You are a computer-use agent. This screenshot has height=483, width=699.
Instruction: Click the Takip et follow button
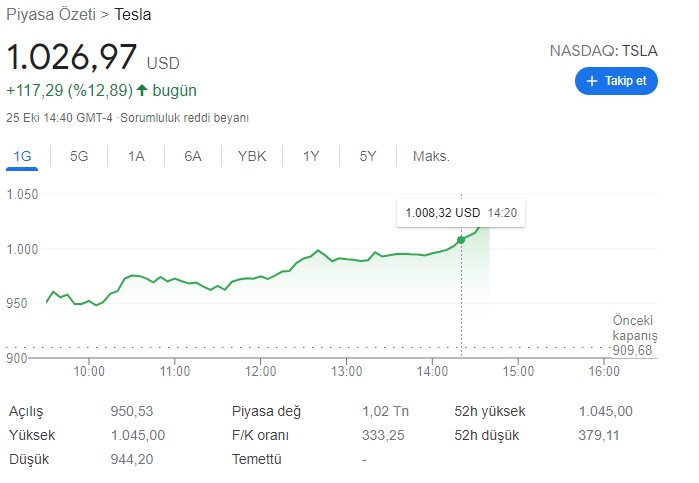pos(616,81)
